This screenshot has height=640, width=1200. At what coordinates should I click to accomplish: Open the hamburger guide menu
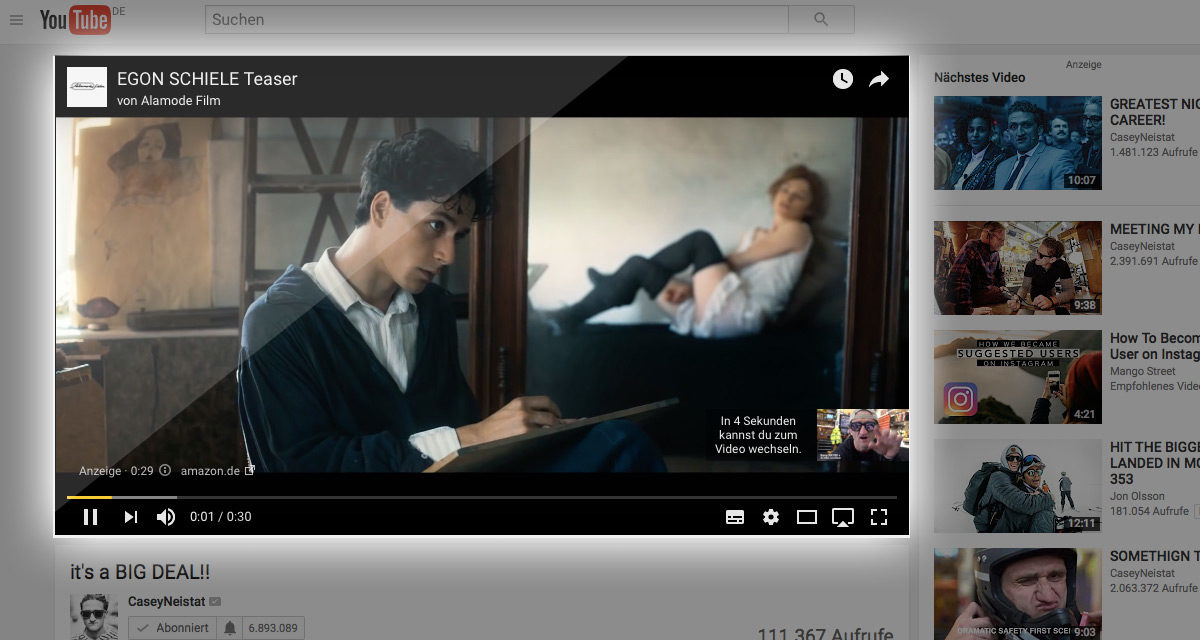(x=16, y=20)
